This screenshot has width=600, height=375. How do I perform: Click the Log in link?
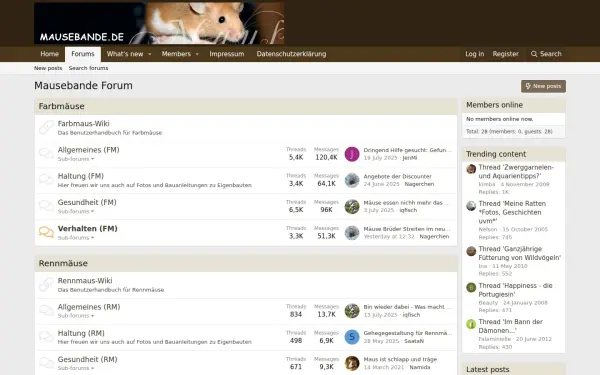474,54
